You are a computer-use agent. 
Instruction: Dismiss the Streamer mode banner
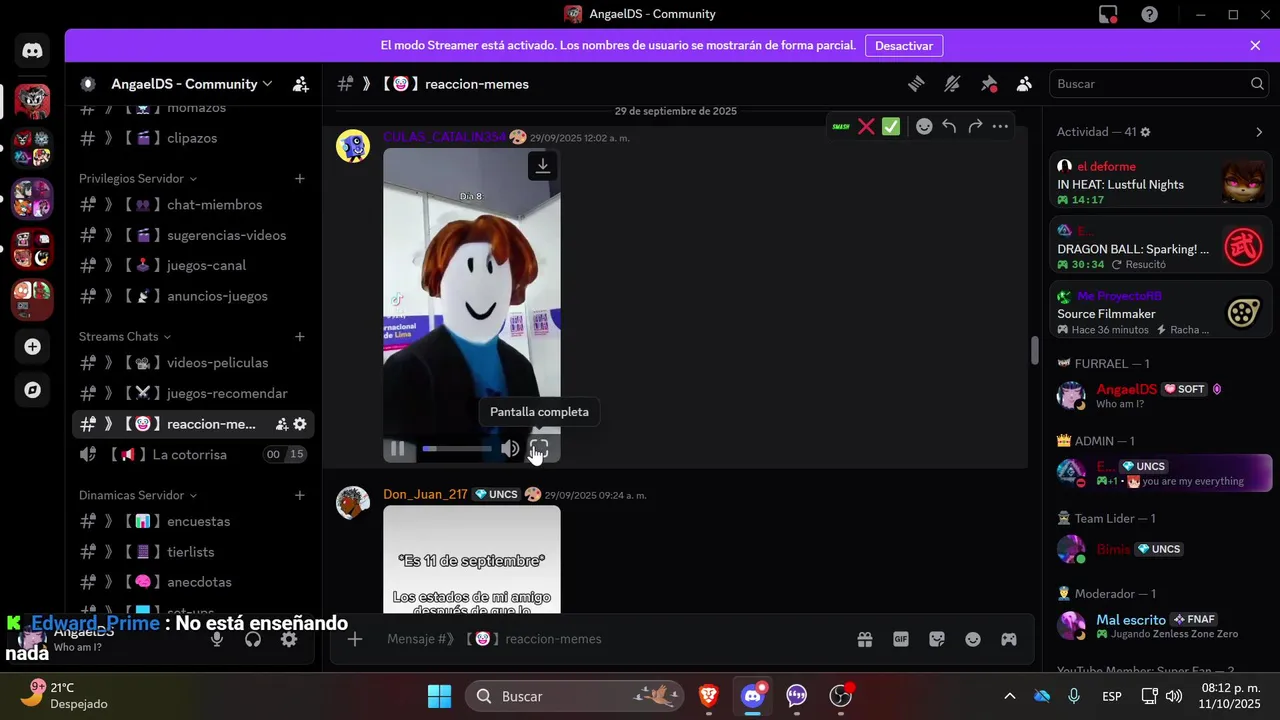(1255, 46)
